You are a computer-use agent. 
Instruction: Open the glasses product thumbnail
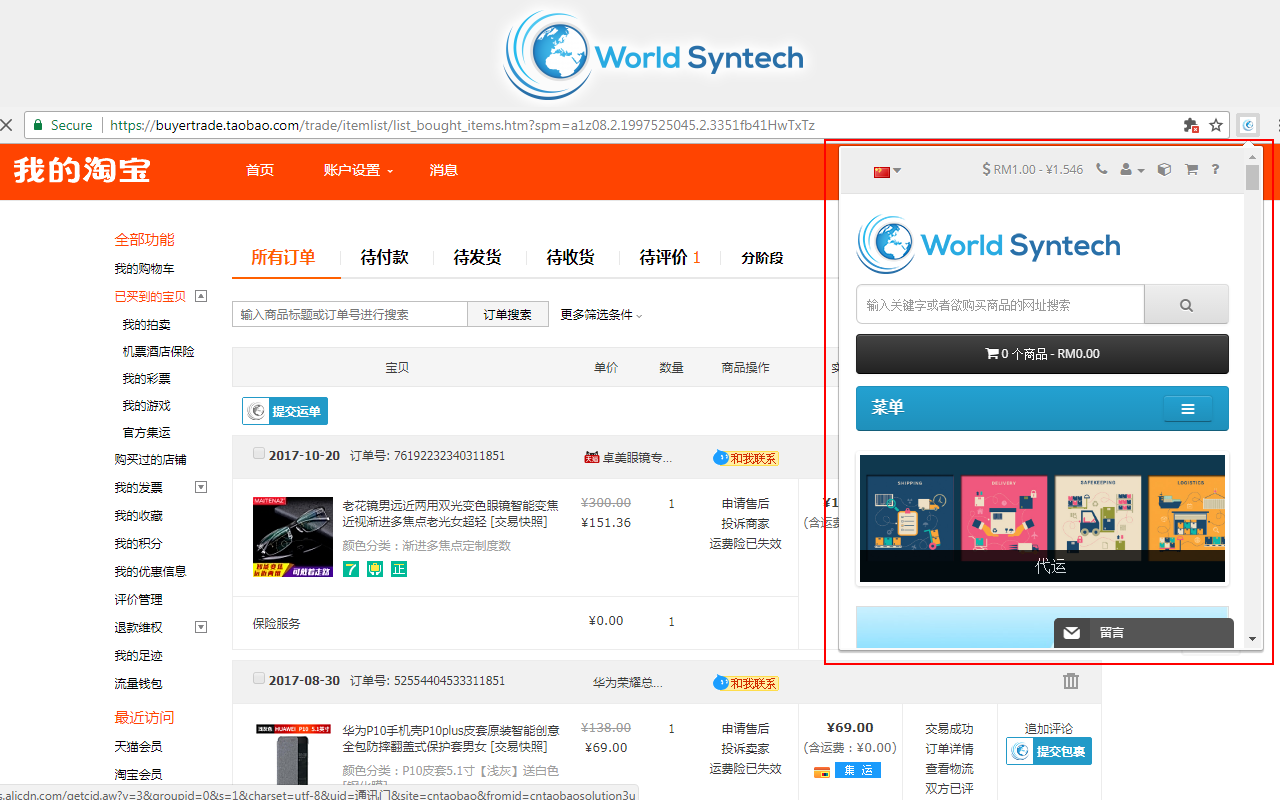click(293, 537)
